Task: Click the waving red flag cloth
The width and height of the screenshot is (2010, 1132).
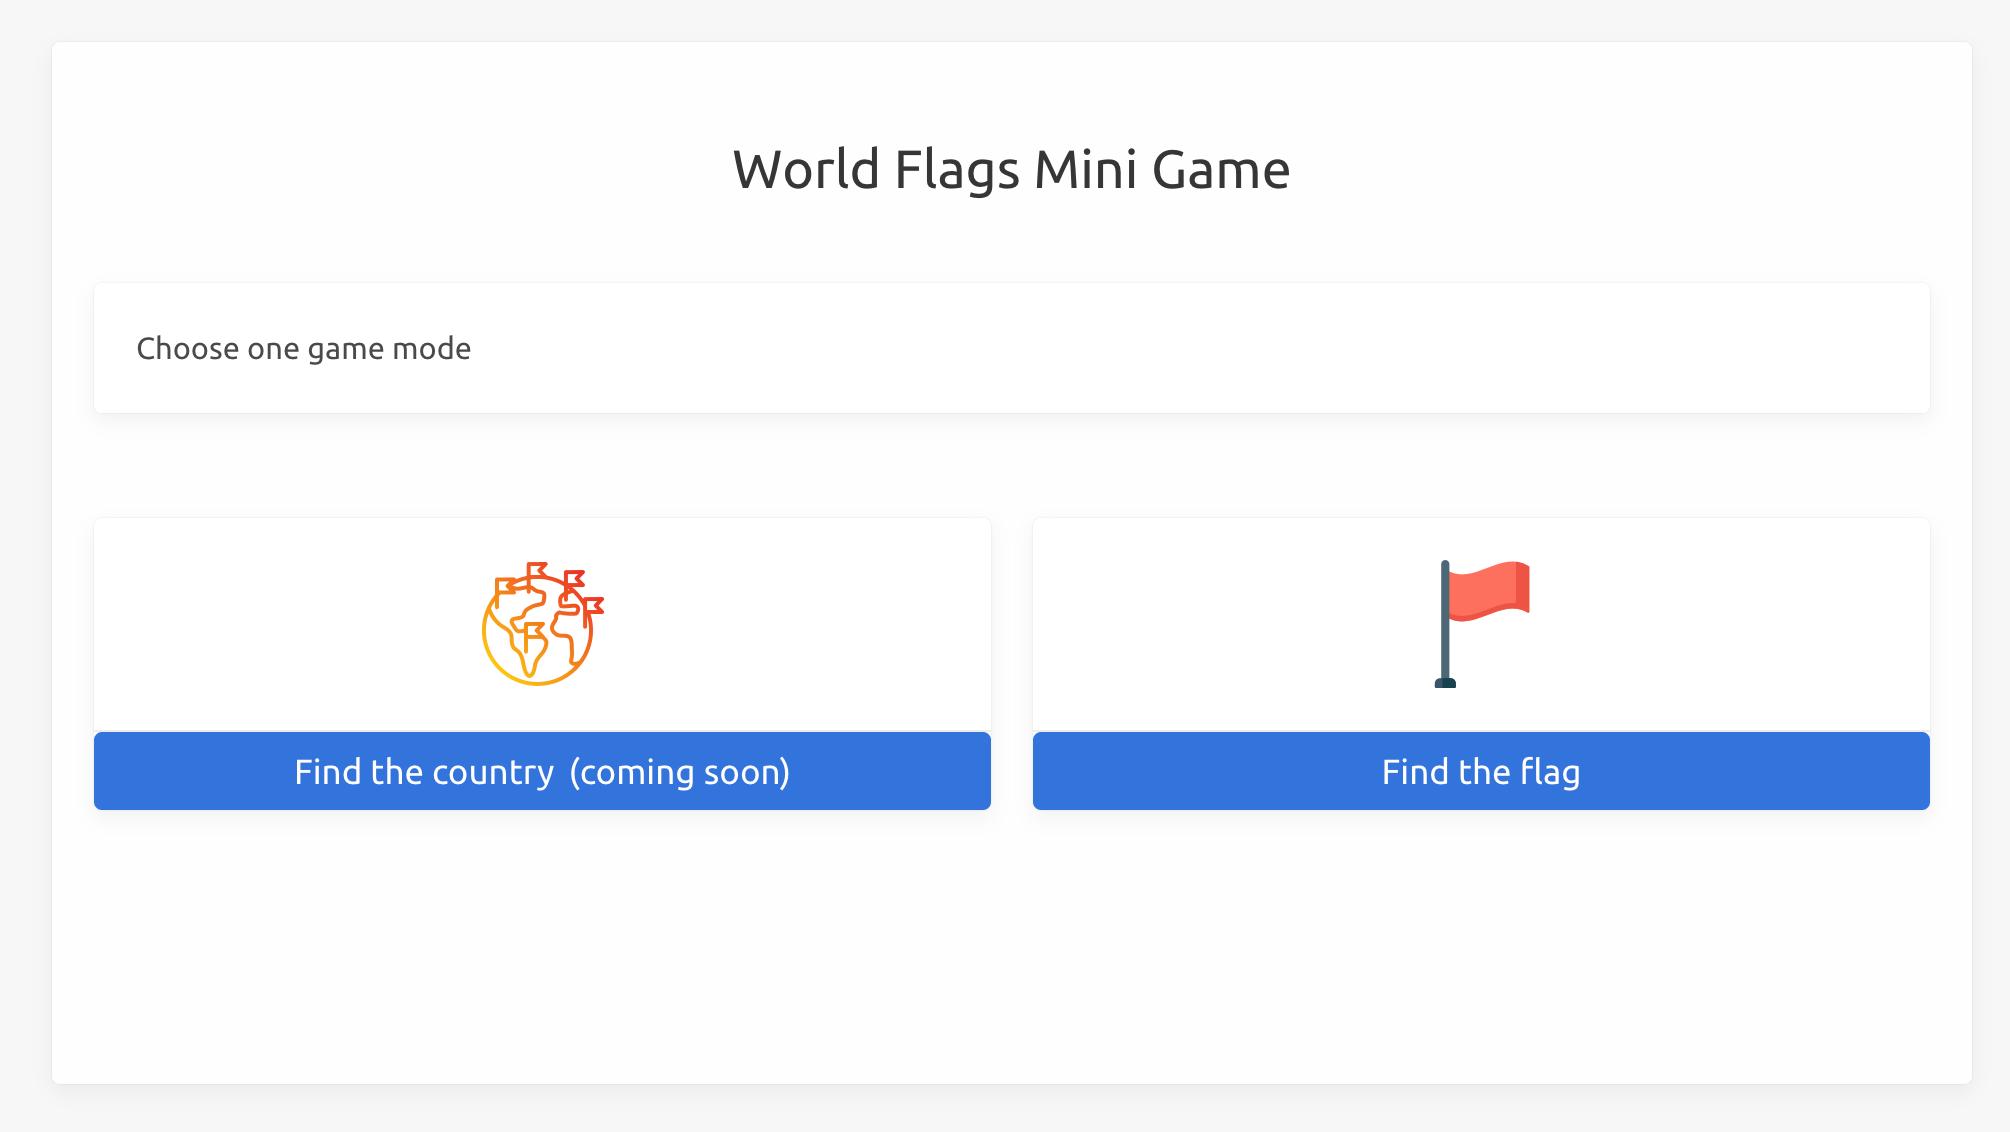Action: pos(1490,590)
